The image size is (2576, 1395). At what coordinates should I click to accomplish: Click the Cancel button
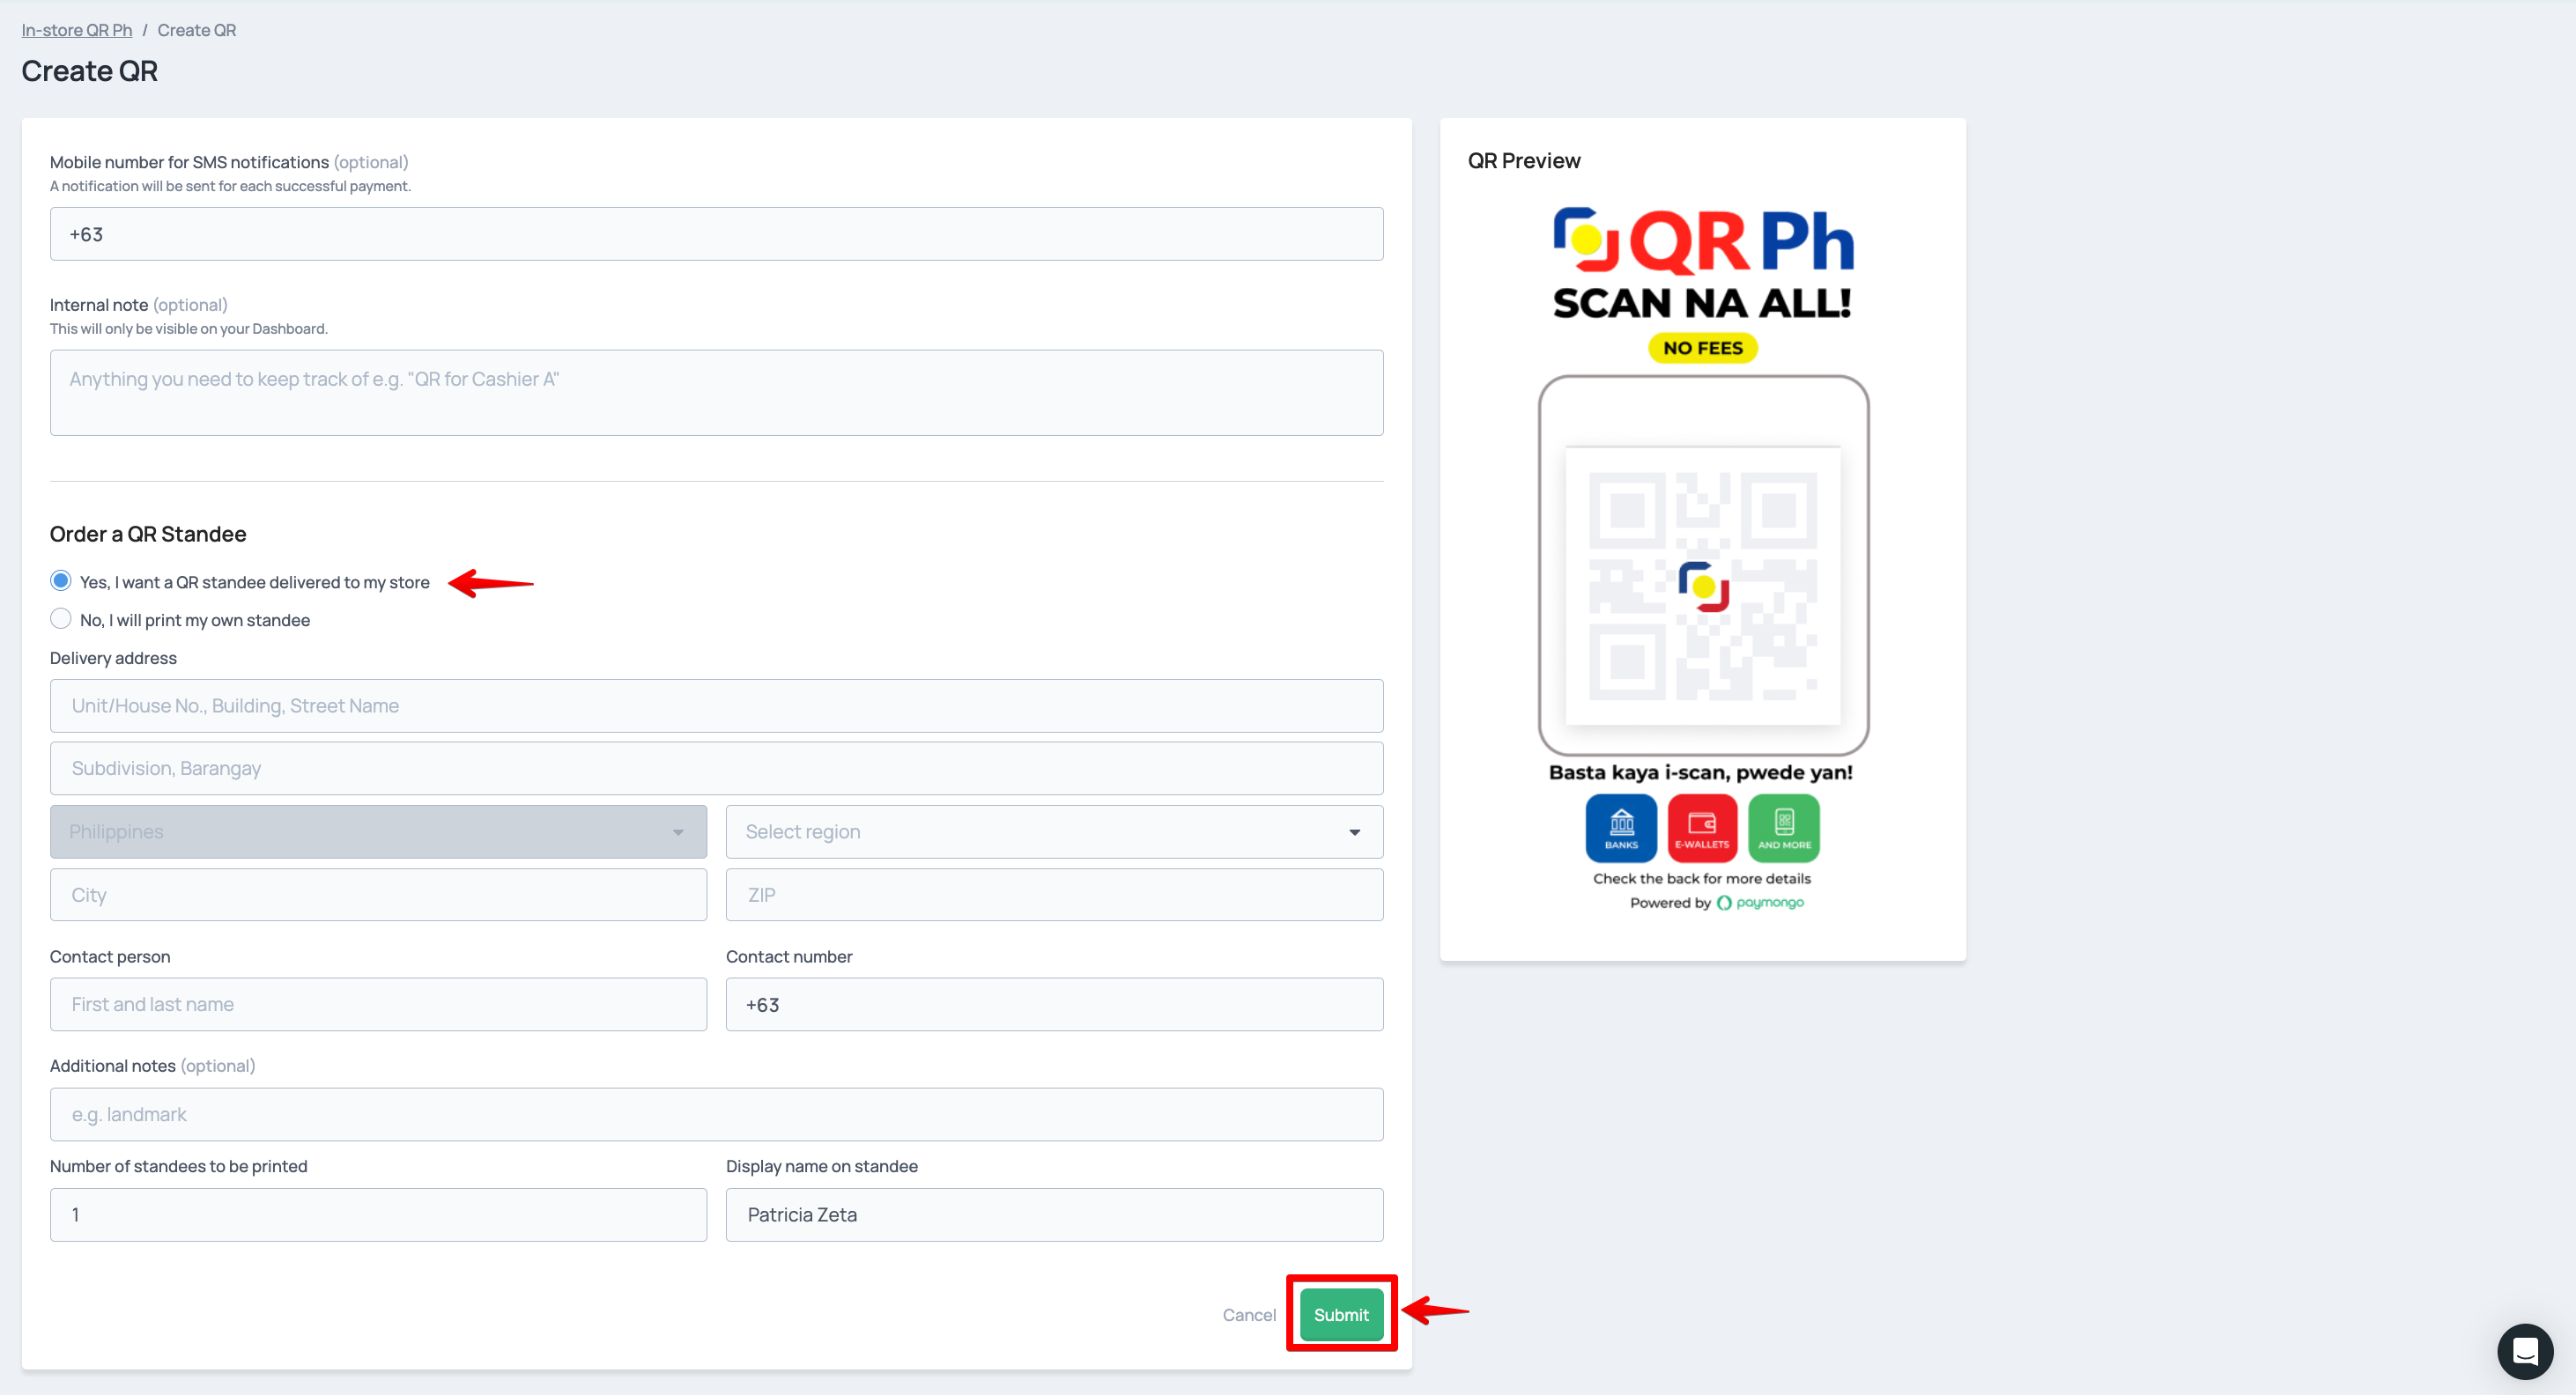(1248, 1314)
